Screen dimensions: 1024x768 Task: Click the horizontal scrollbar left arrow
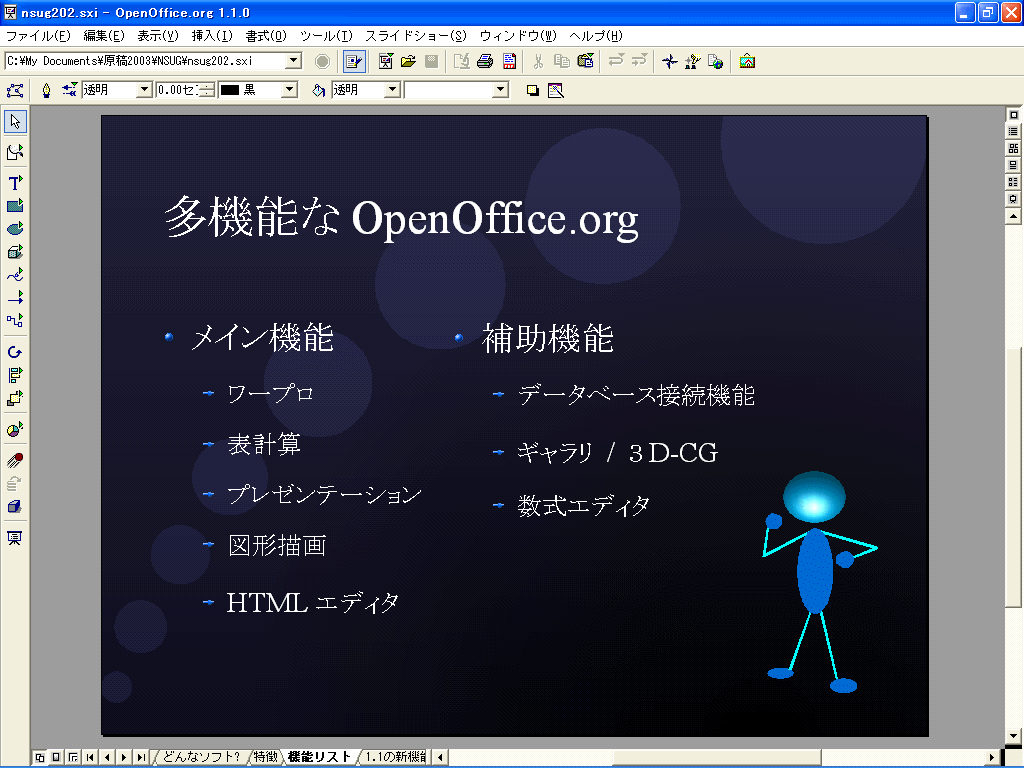[x=440, y=758]
